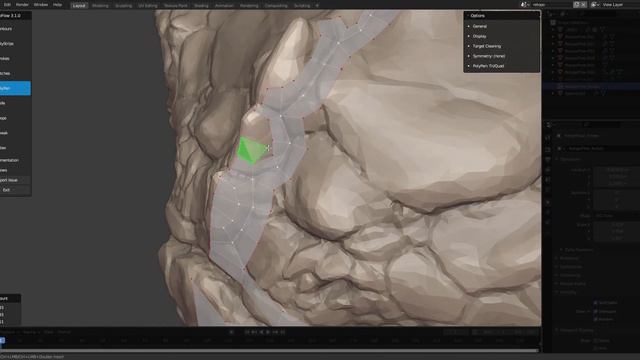
Task: Open the Help menu
Action: coord(58,5)
